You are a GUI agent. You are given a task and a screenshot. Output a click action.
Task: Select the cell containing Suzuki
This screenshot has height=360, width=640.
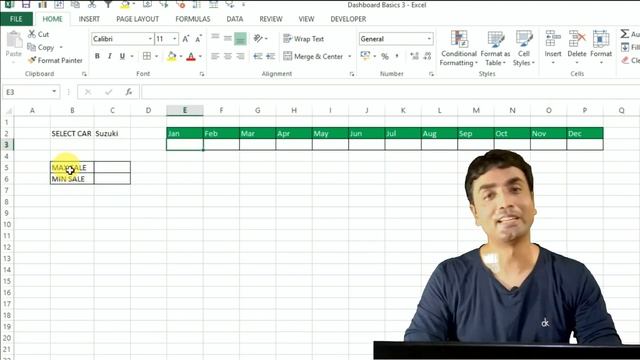click(x=112, y=133)
